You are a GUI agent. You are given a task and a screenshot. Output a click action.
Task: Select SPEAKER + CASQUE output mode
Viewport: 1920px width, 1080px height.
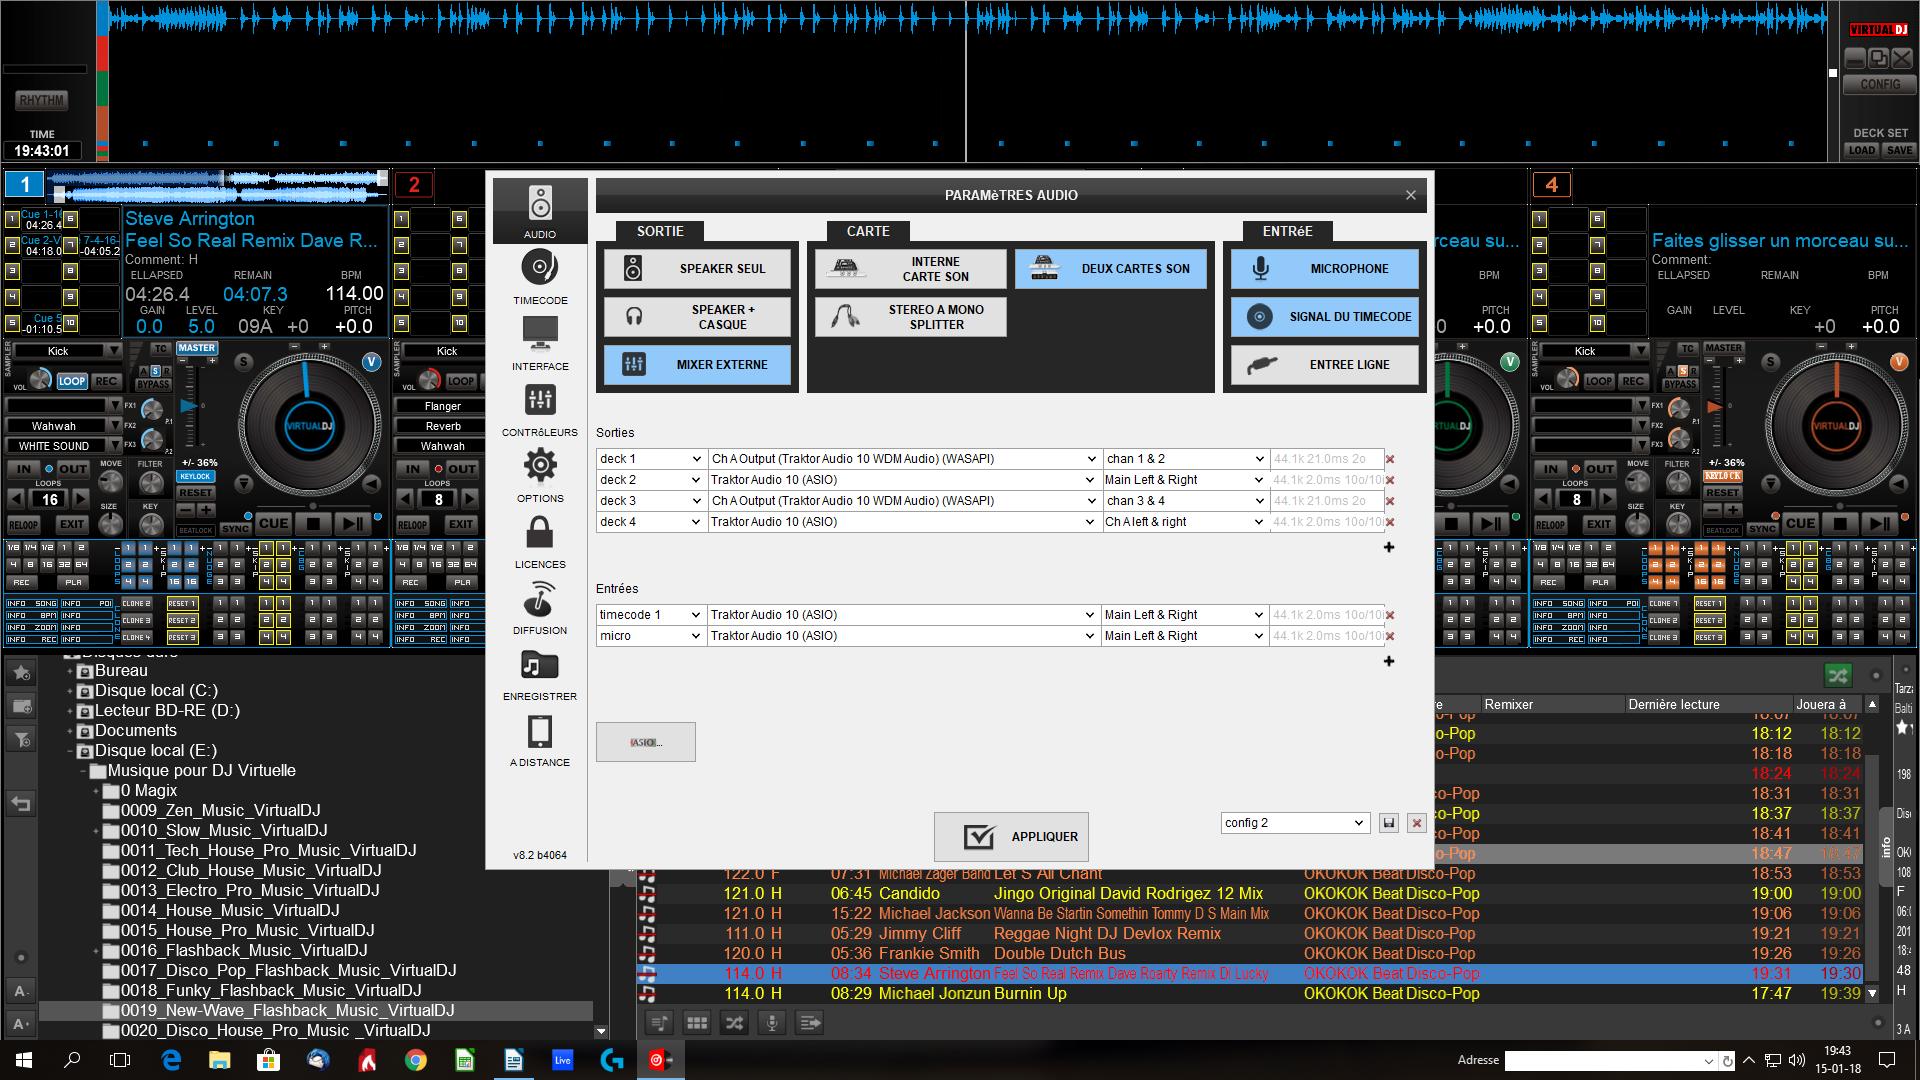tap(697, 317)
